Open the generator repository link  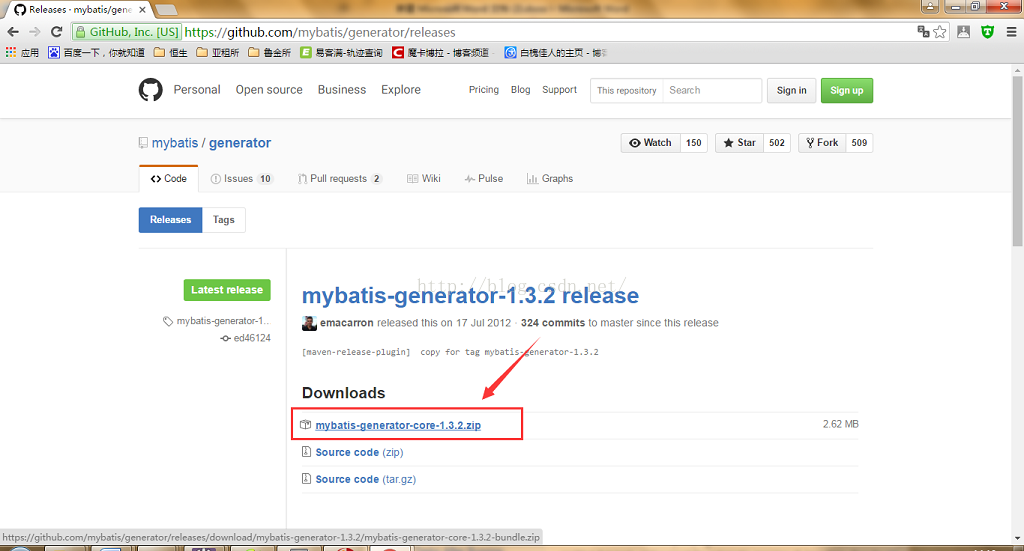(x=240, y=143)
